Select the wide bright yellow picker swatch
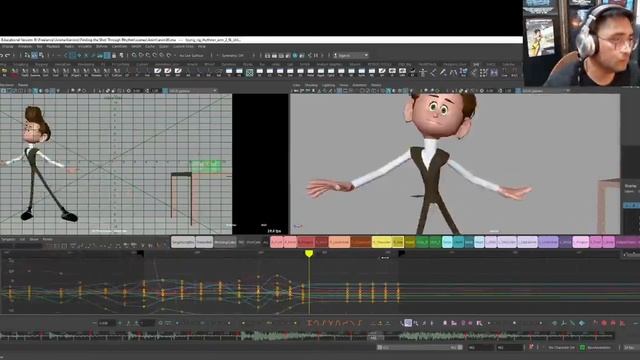 click(x=382, y=242)
